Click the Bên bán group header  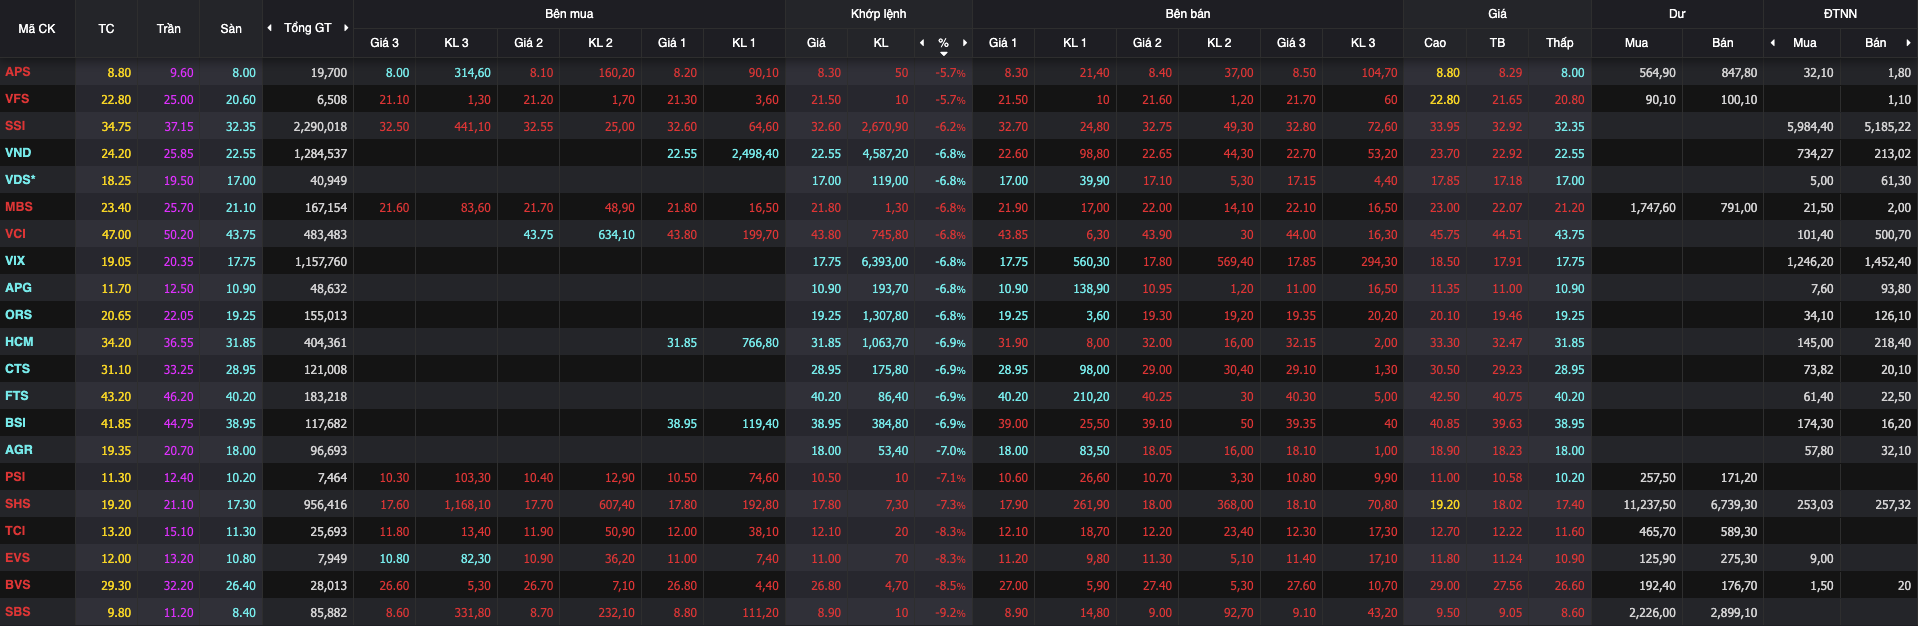point(1187,14)
